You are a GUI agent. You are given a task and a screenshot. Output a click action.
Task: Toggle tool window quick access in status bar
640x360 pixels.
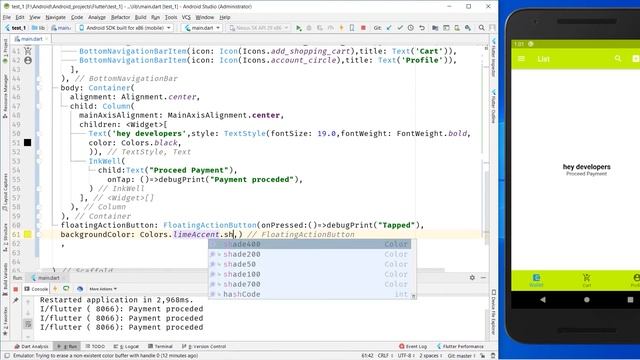point(7,356)
